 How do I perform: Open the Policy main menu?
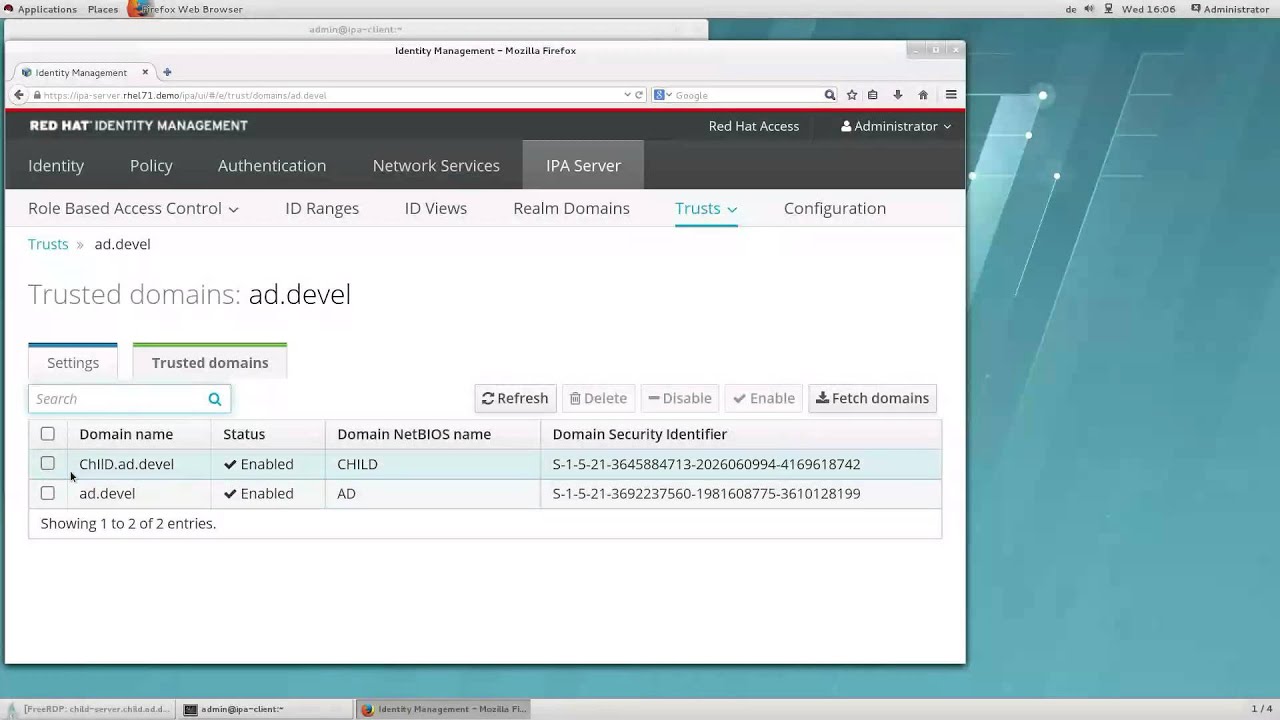click(151, 166)
